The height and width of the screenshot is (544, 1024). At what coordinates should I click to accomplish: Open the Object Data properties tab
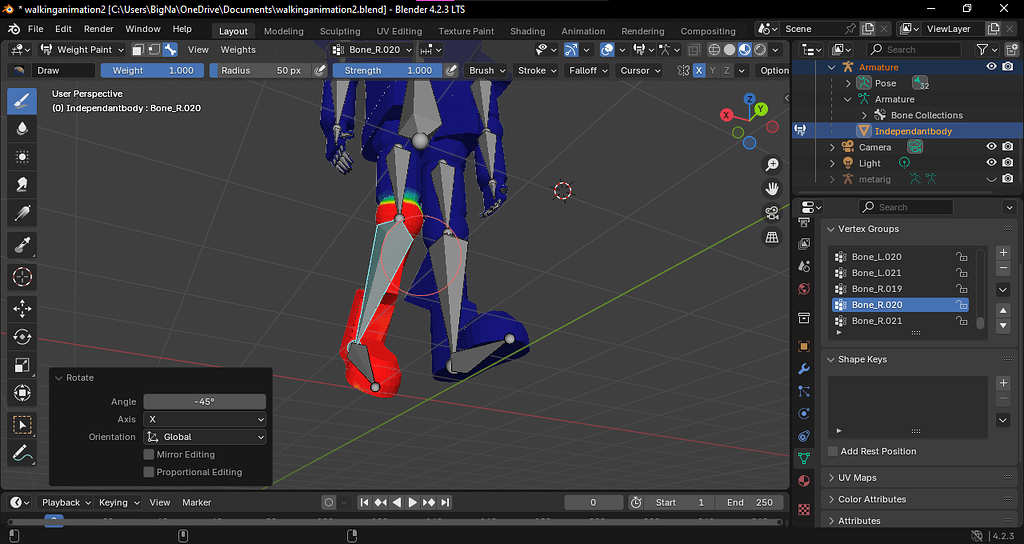pyautogui.click(x=804, y=458)
